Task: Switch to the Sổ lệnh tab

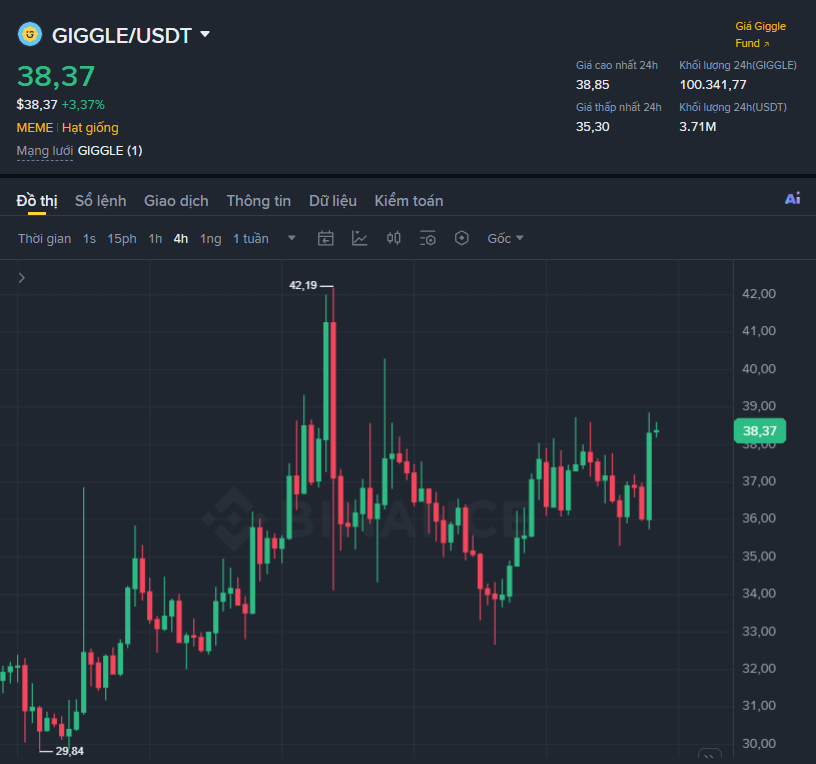Action: click(100, 201)
